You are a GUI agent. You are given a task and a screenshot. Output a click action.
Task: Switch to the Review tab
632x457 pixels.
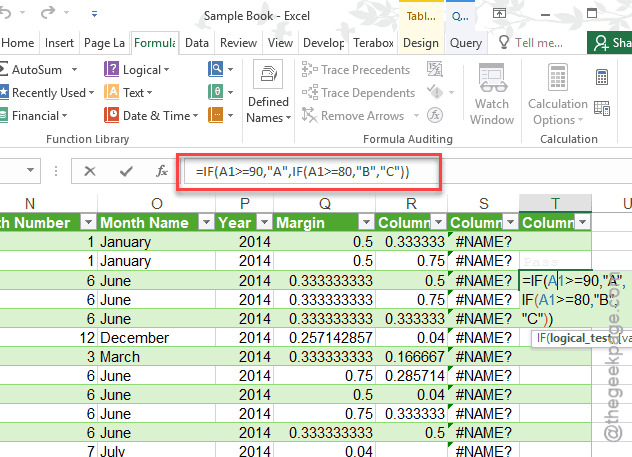pyautogui.click(x=238, y=43)
